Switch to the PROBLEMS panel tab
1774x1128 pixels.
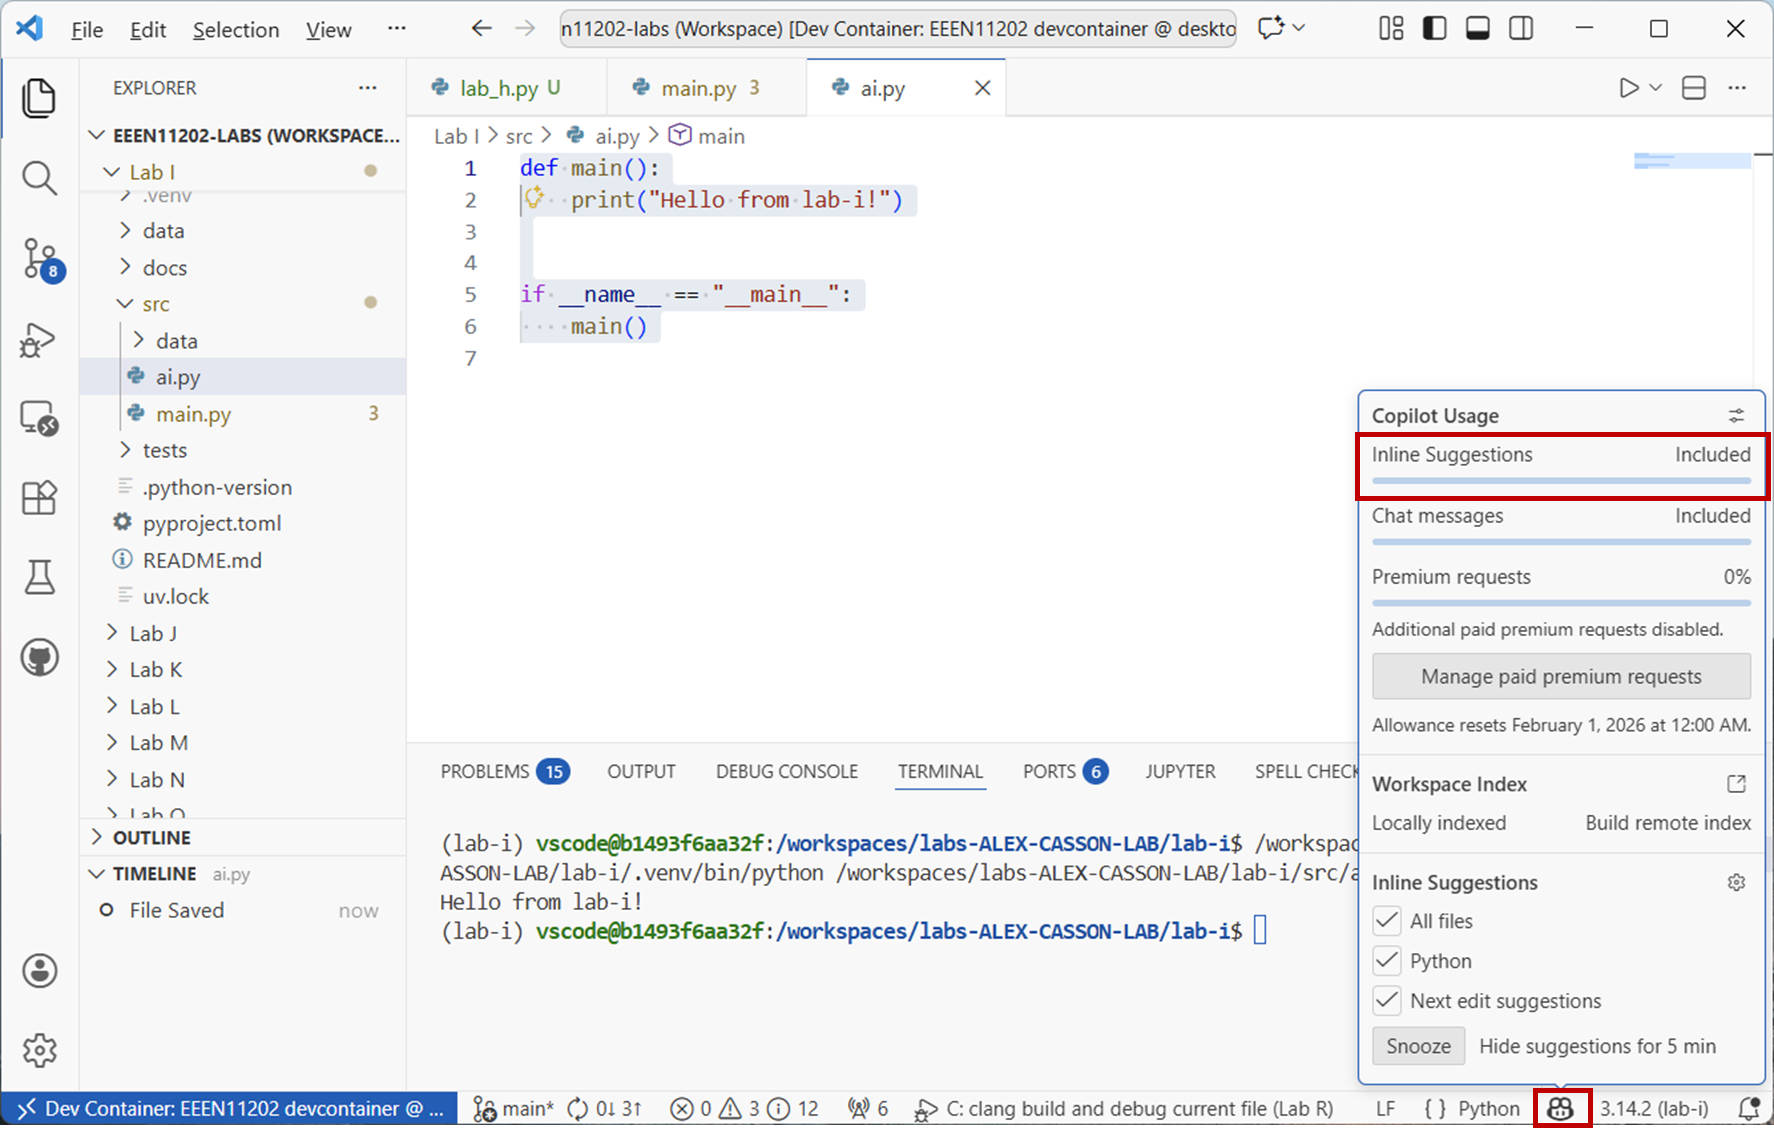click(x=485, y=771)
